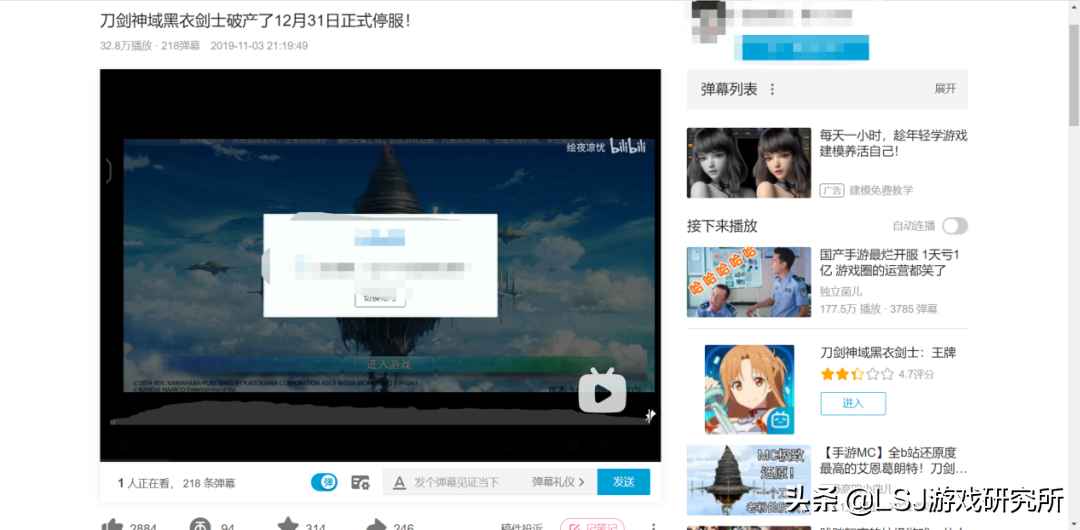Click the 记笔记 notes button
Viewport: 1080px width, 530px height.
pos(591,524)
